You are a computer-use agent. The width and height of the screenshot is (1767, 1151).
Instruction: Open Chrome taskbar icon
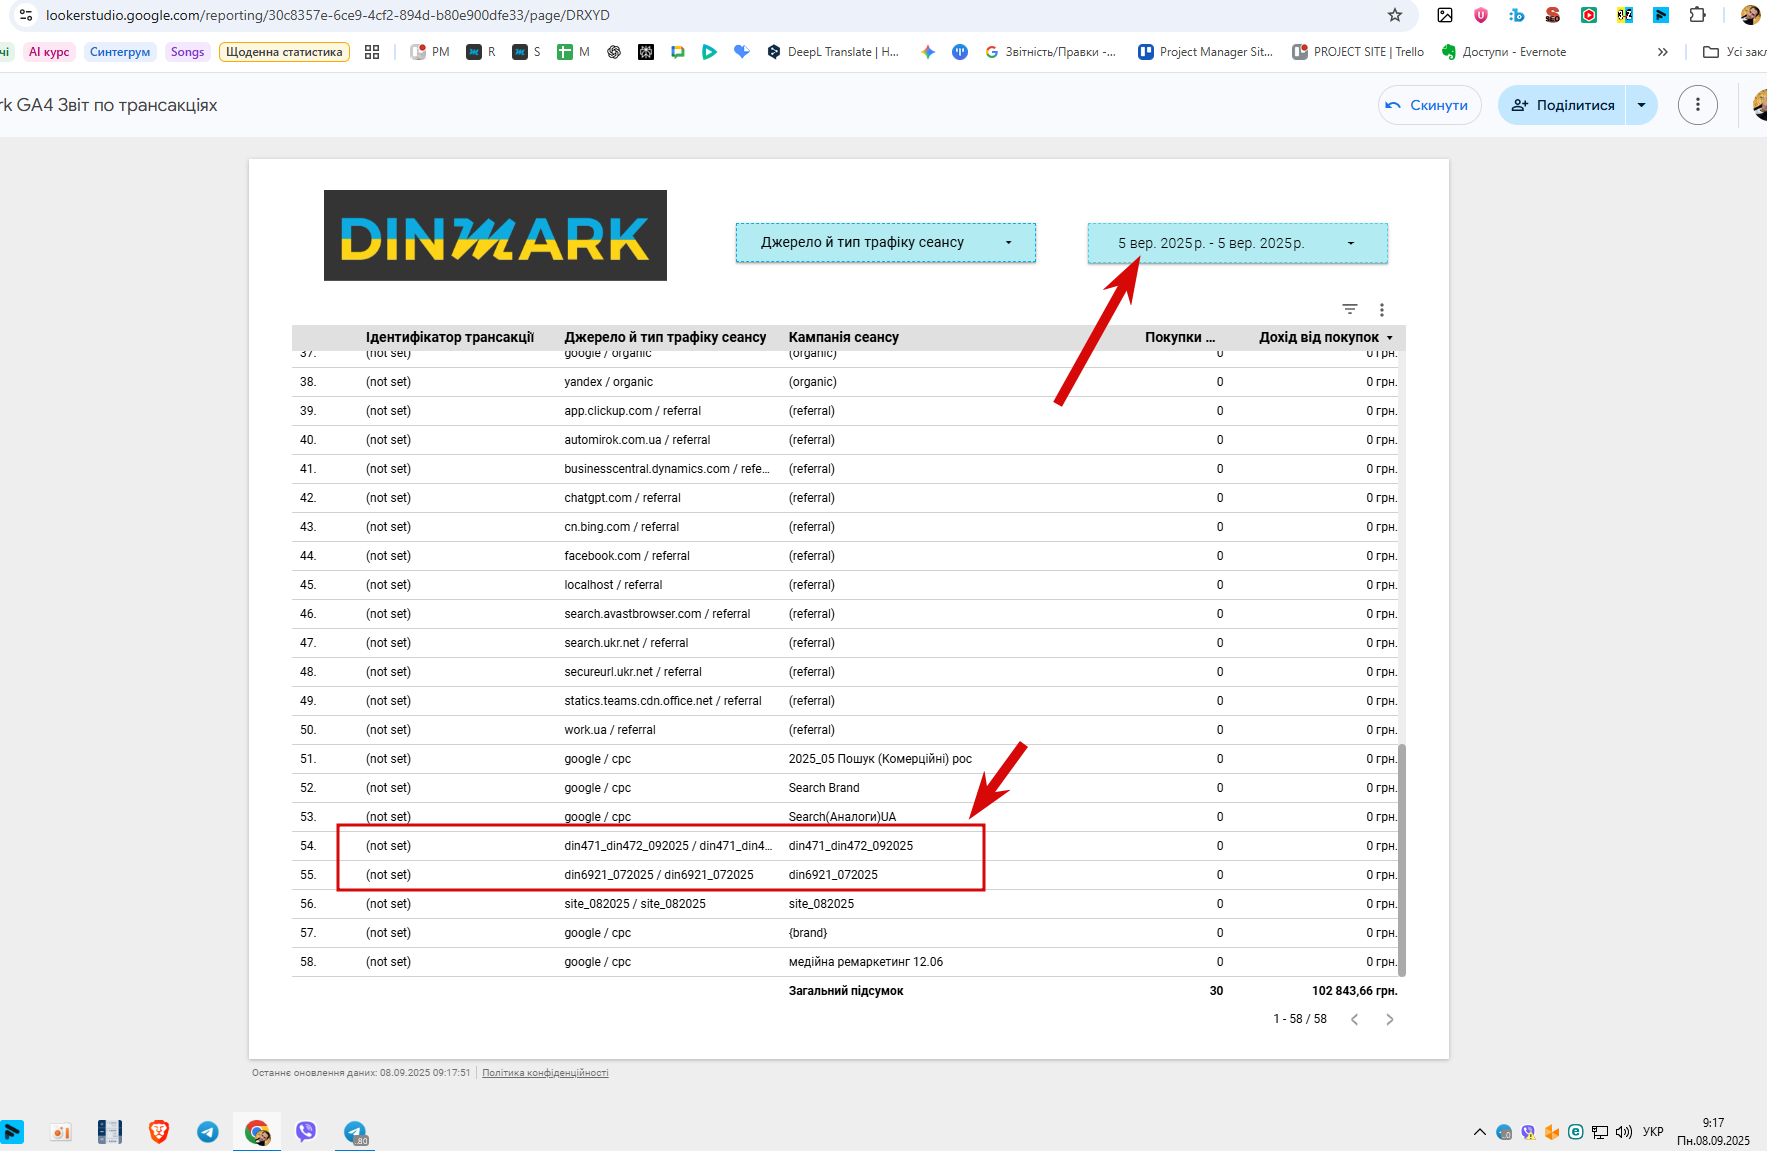coord(257,1131)
